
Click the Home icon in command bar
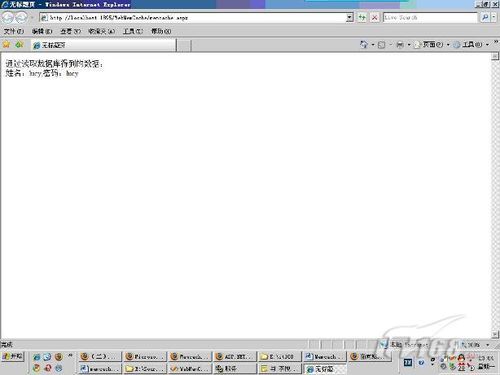pos(364,44)
